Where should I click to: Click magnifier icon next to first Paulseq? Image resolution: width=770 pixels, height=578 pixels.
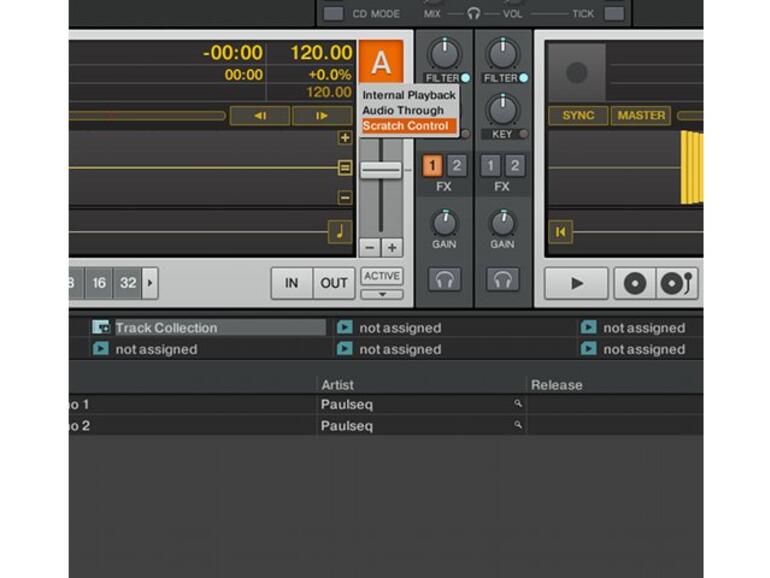(x=518, y=404)
